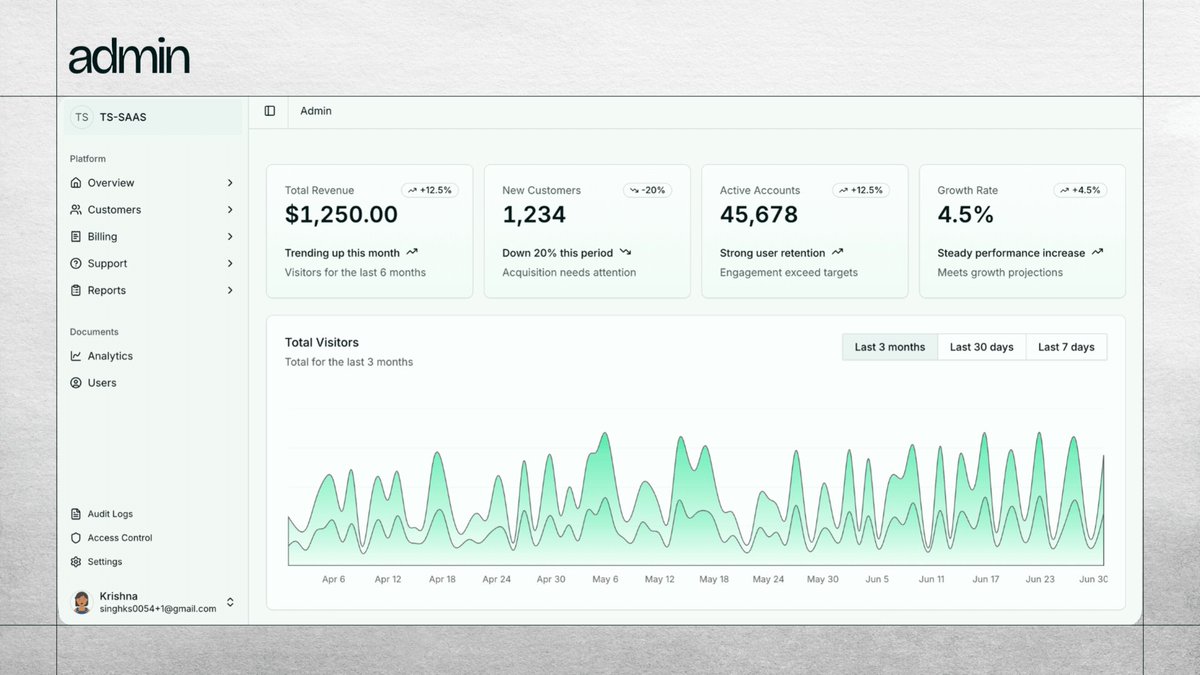This screenshot has width=1200, height=675.
Task: Expand the Overview chevron
Action: coord(230,183)
